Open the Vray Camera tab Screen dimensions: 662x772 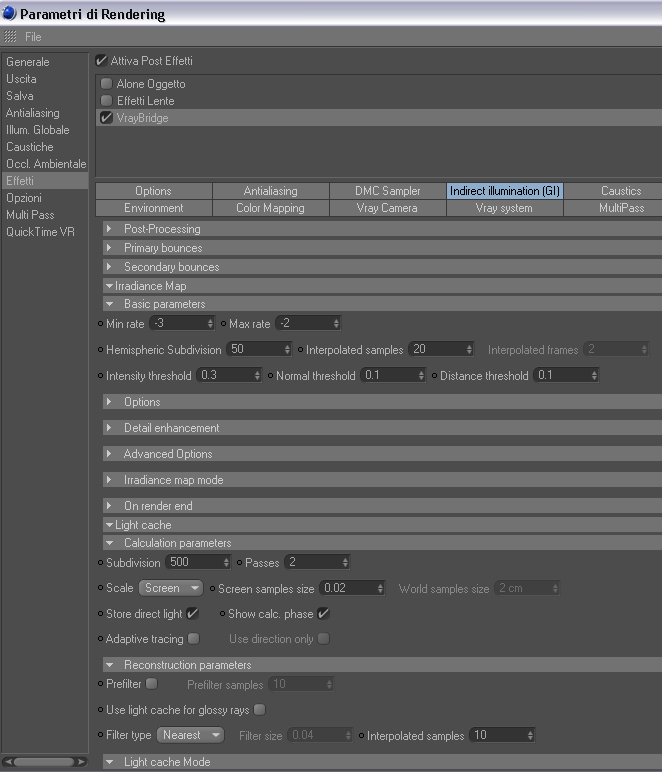(387, 208)
